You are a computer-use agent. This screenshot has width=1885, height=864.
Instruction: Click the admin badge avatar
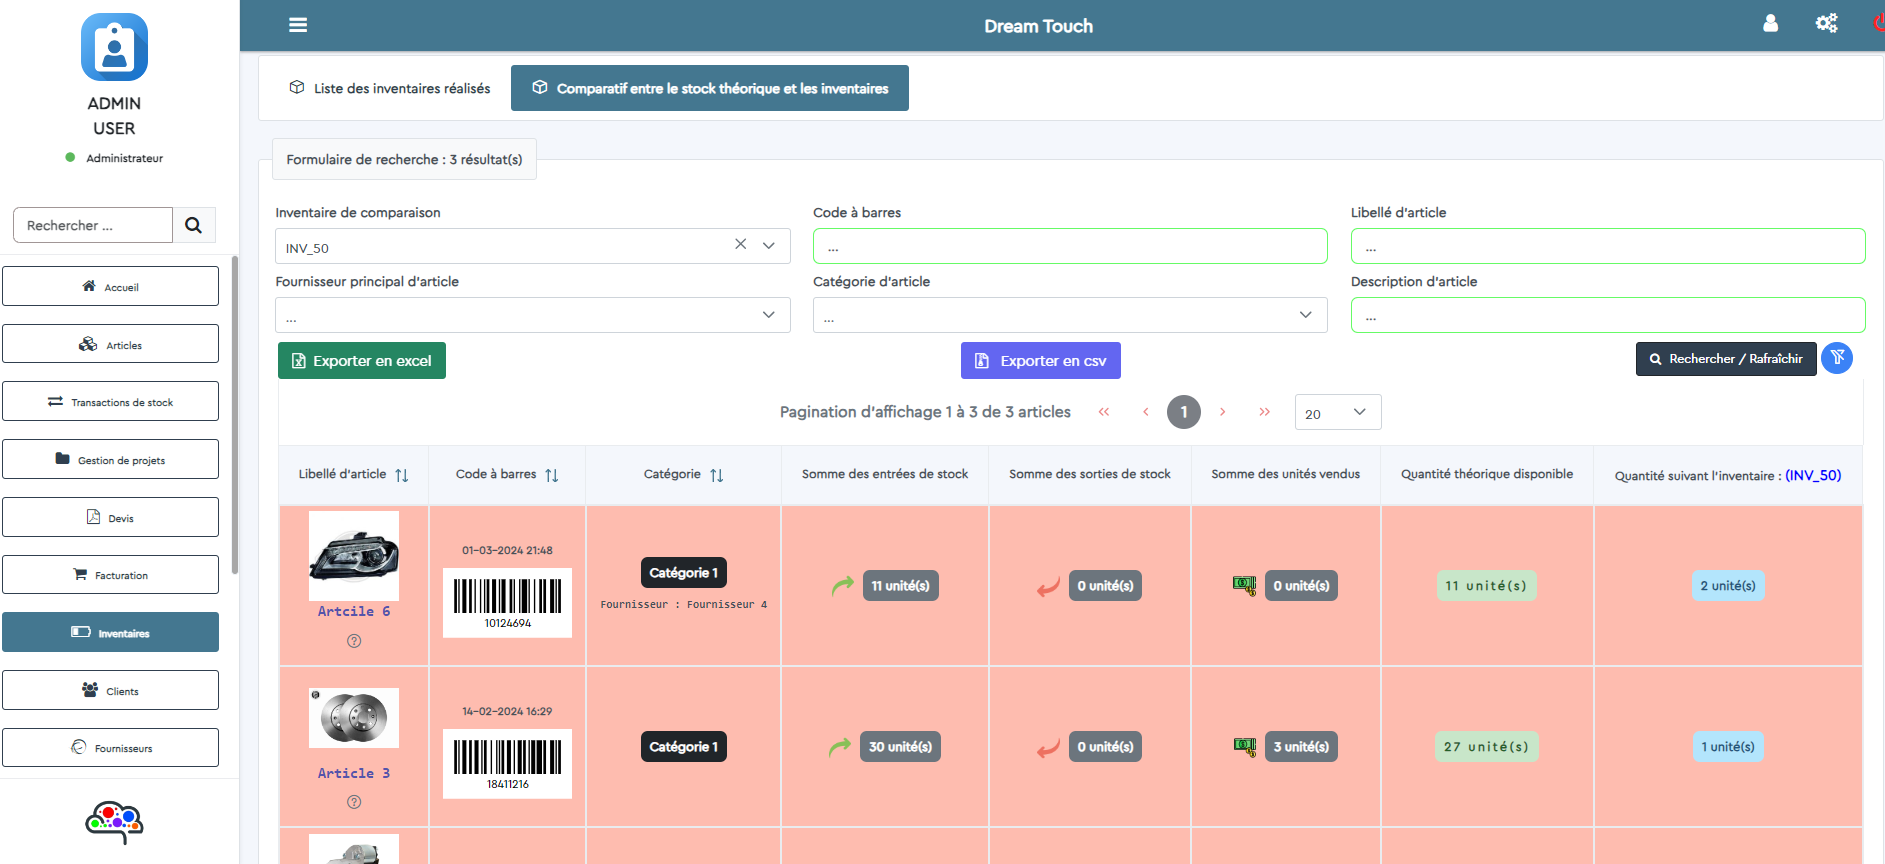(114, 47)
